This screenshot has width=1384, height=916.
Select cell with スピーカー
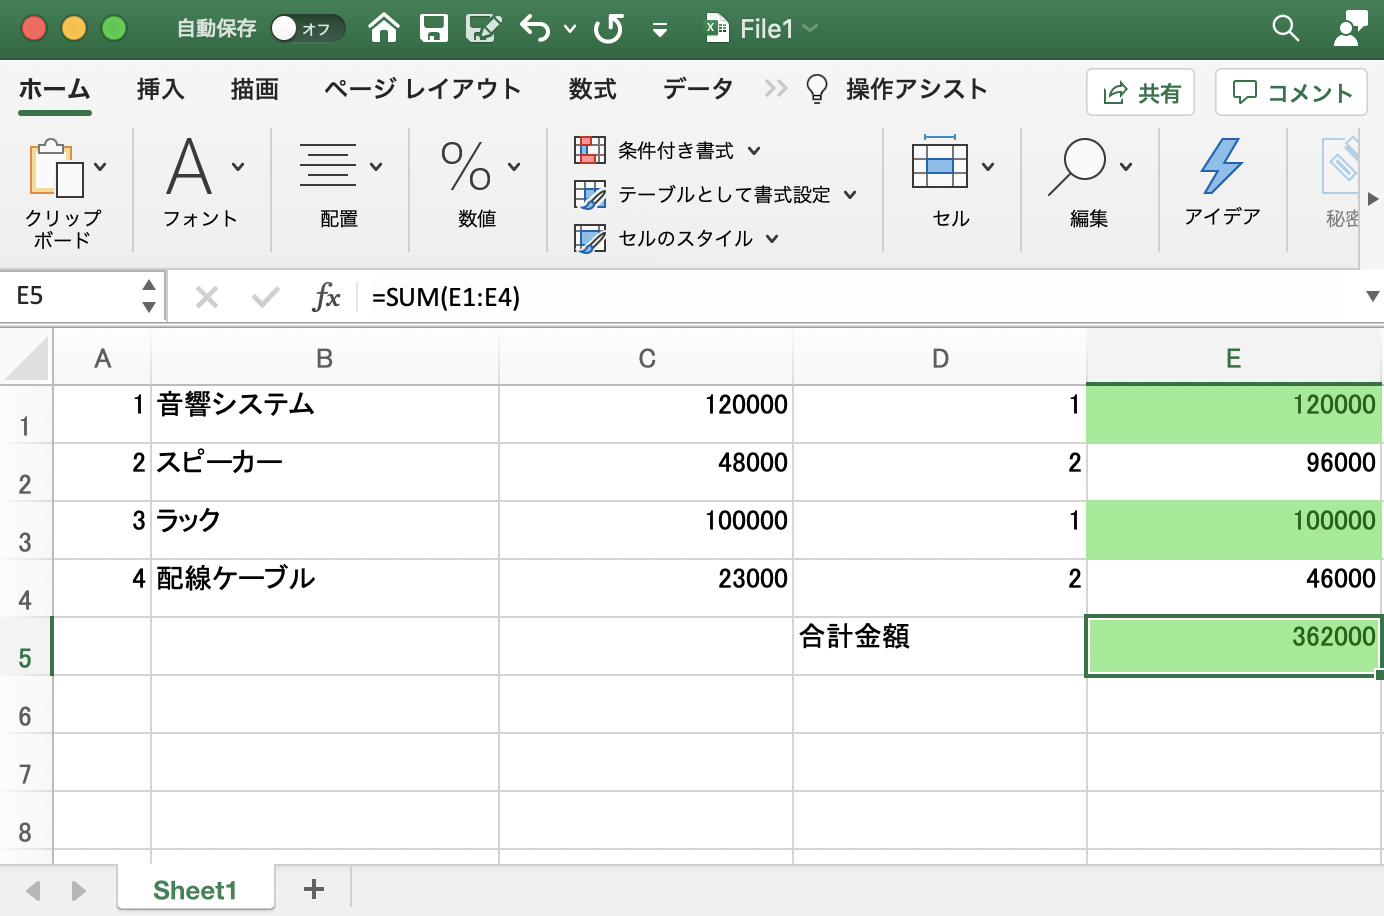coord(325,473)
